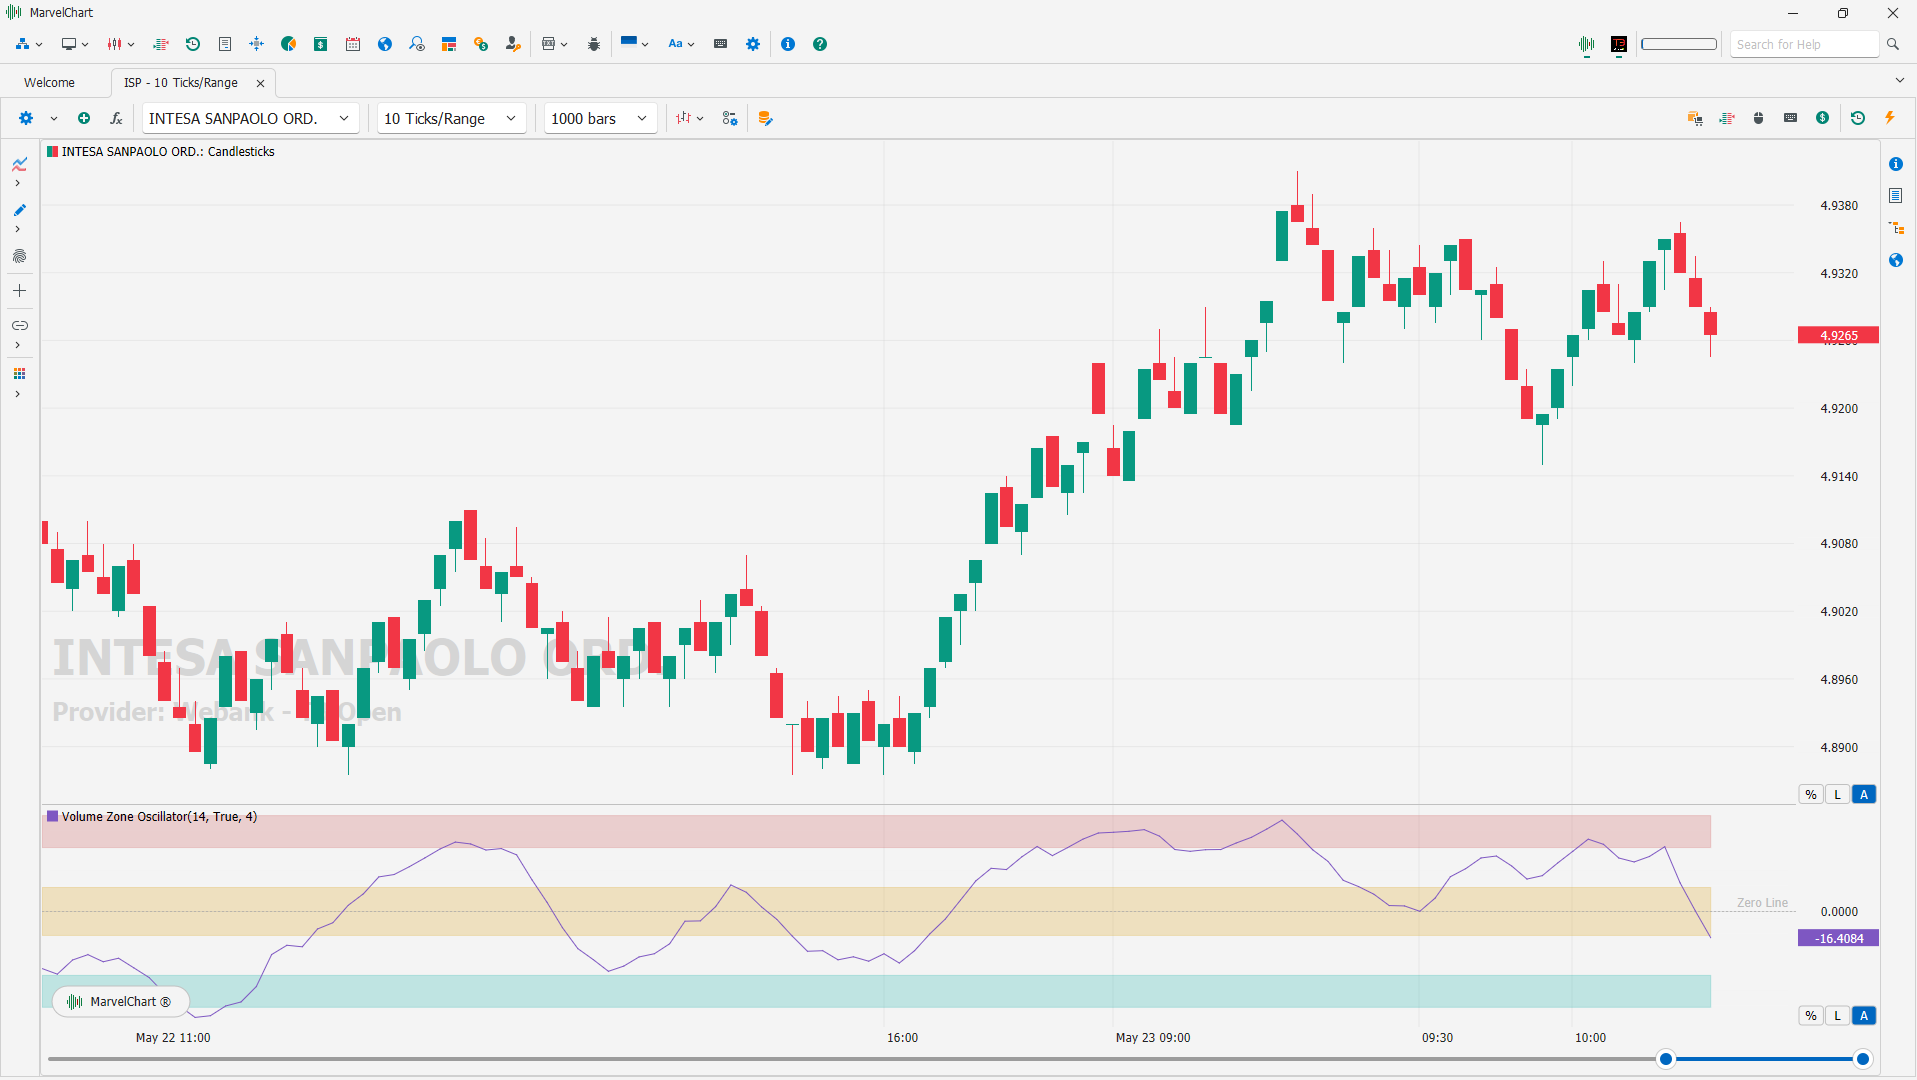The width and height of the screenshot is (1917, 1080).
Task: Click the blue info icon in top toolbar
Action: [788, 44]
